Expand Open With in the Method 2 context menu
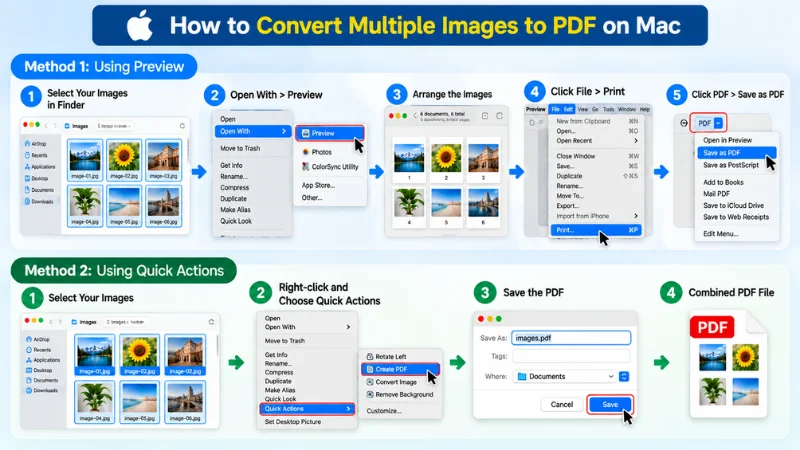 pos(307,327)
